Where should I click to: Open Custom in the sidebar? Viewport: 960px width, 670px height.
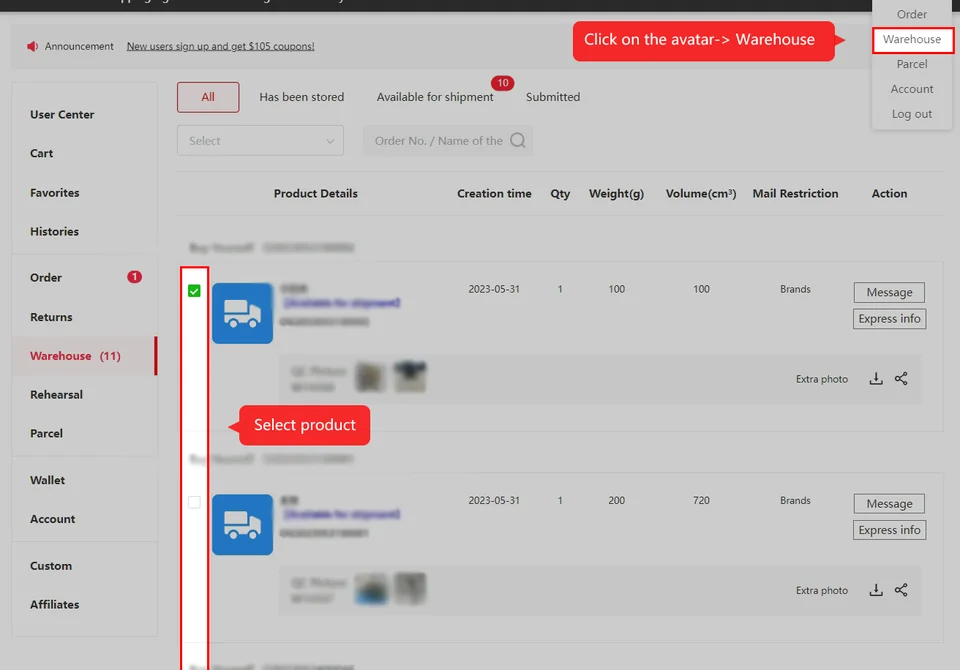(x=51, y=566)
